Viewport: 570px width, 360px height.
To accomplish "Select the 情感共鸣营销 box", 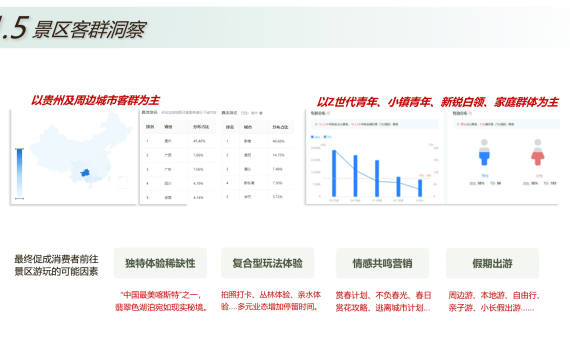I will pyautogui.click(x=382, y=263).
